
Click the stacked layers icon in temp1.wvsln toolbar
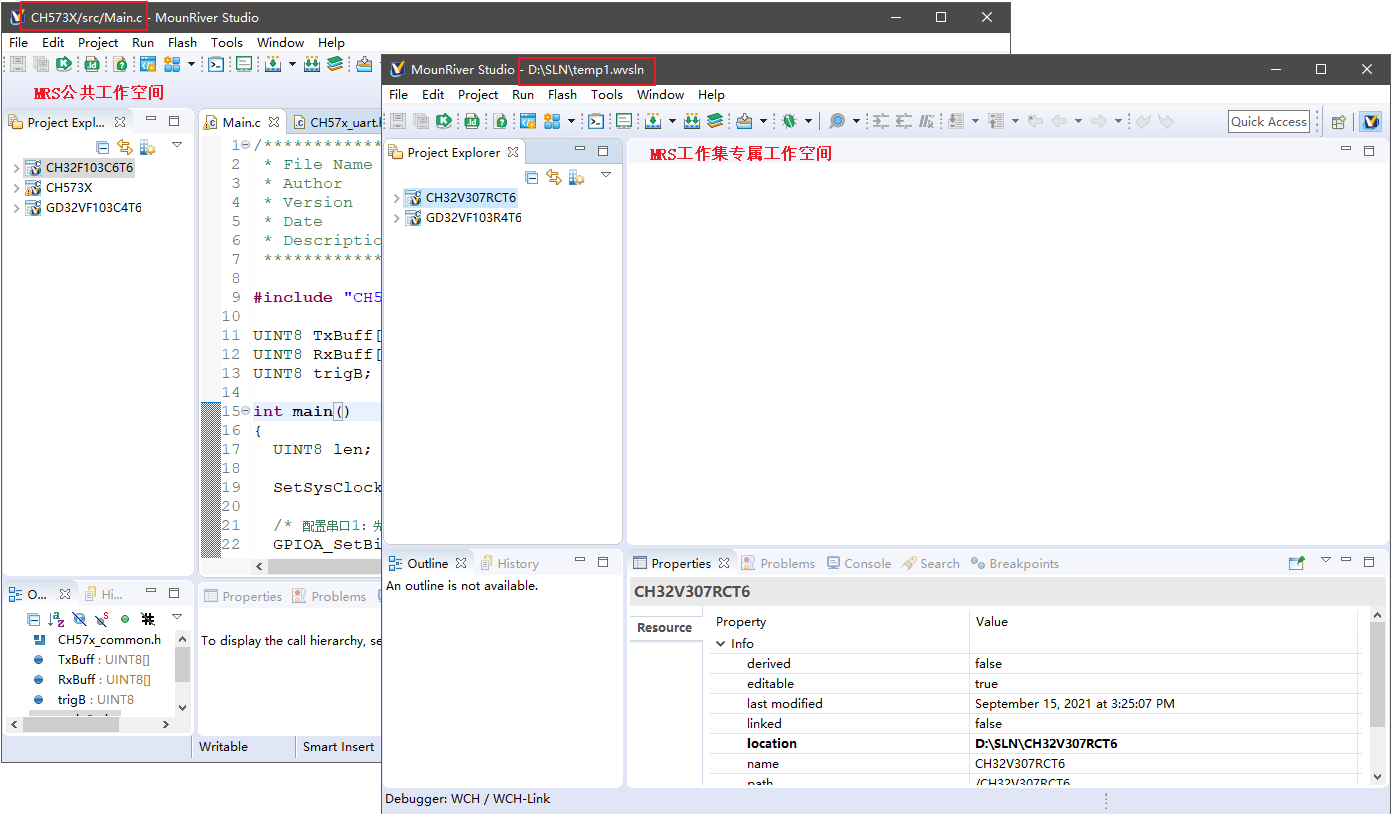tap(714, 121)
